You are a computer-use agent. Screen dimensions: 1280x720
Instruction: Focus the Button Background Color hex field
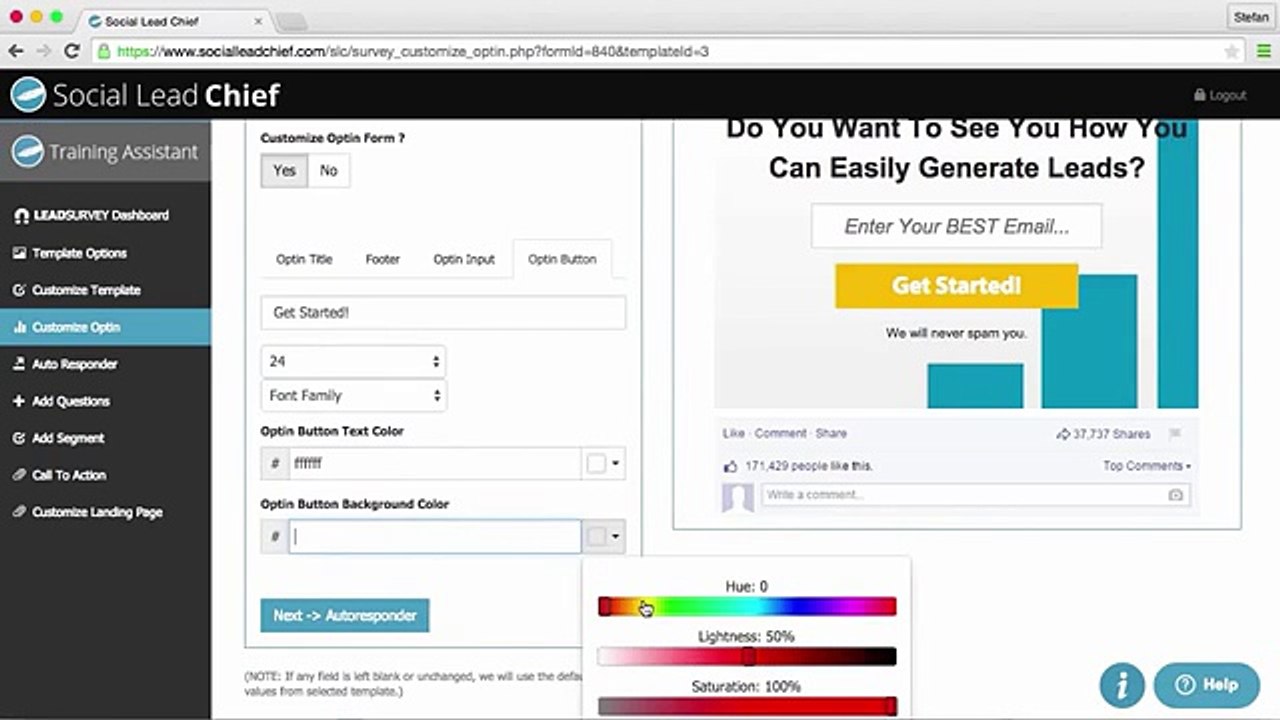pyautogui.click(x=435, y=537)
